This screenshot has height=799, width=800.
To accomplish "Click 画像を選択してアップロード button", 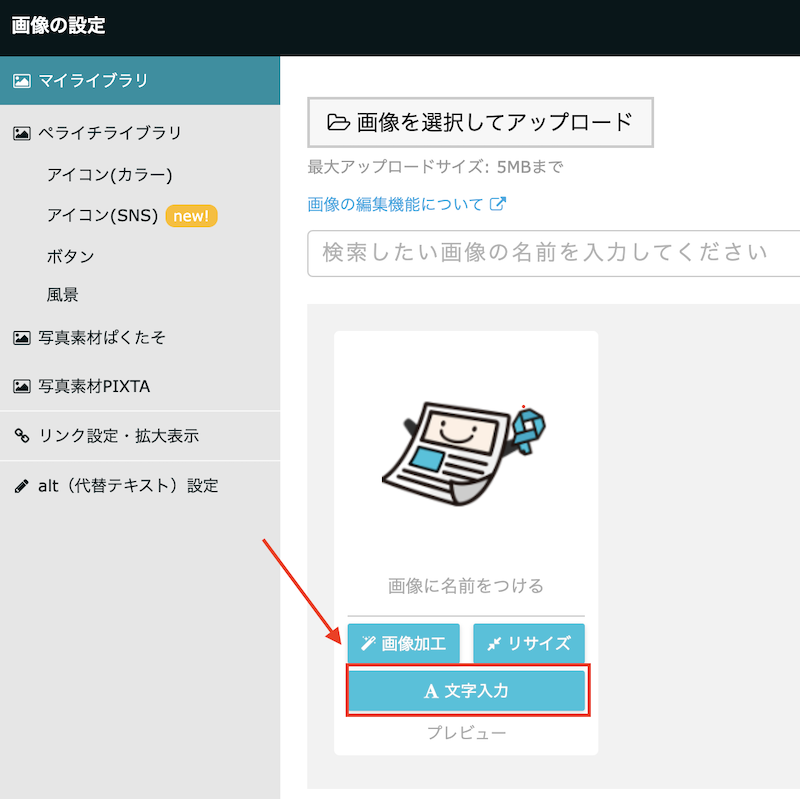I will coord(480,122).
